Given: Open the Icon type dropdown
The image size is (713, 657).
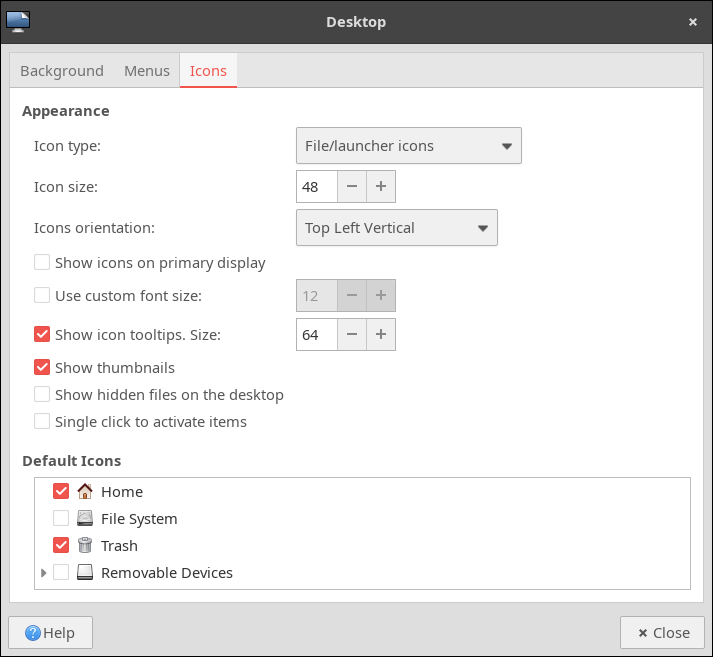Looking at the screenshot, I should 409,146.
